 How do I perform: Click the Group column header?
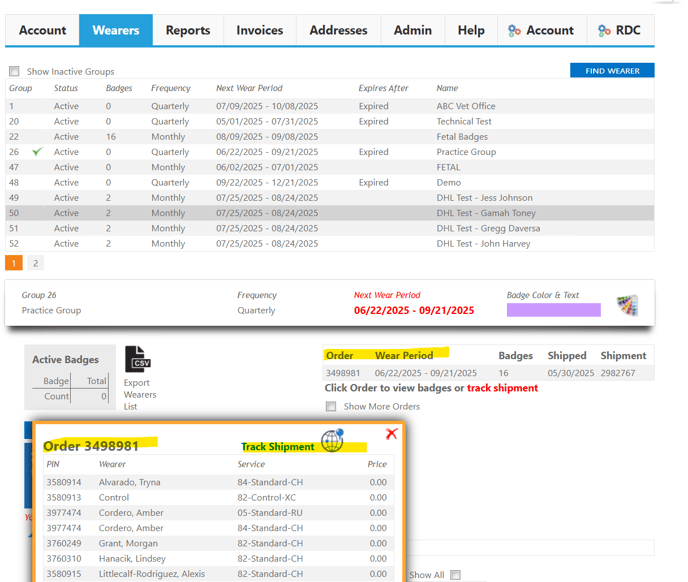coord(21,88)
